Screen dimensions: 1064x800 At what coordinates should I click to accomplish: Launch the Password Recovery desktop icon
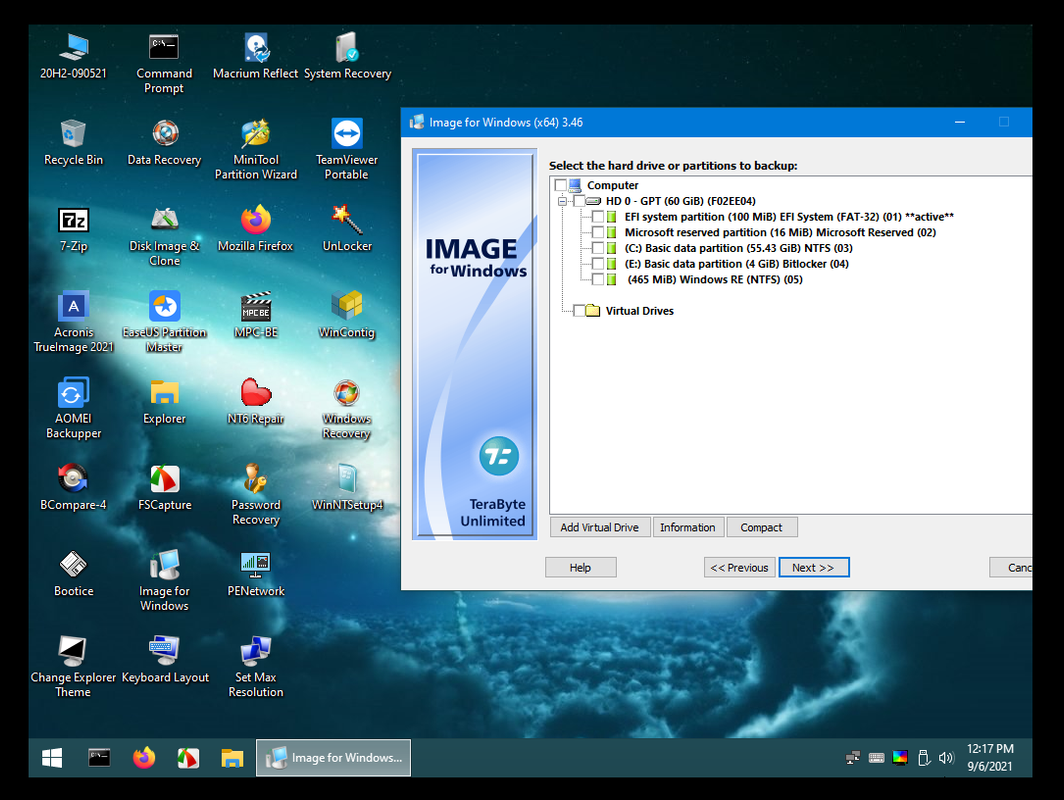[x=256, y=495]
